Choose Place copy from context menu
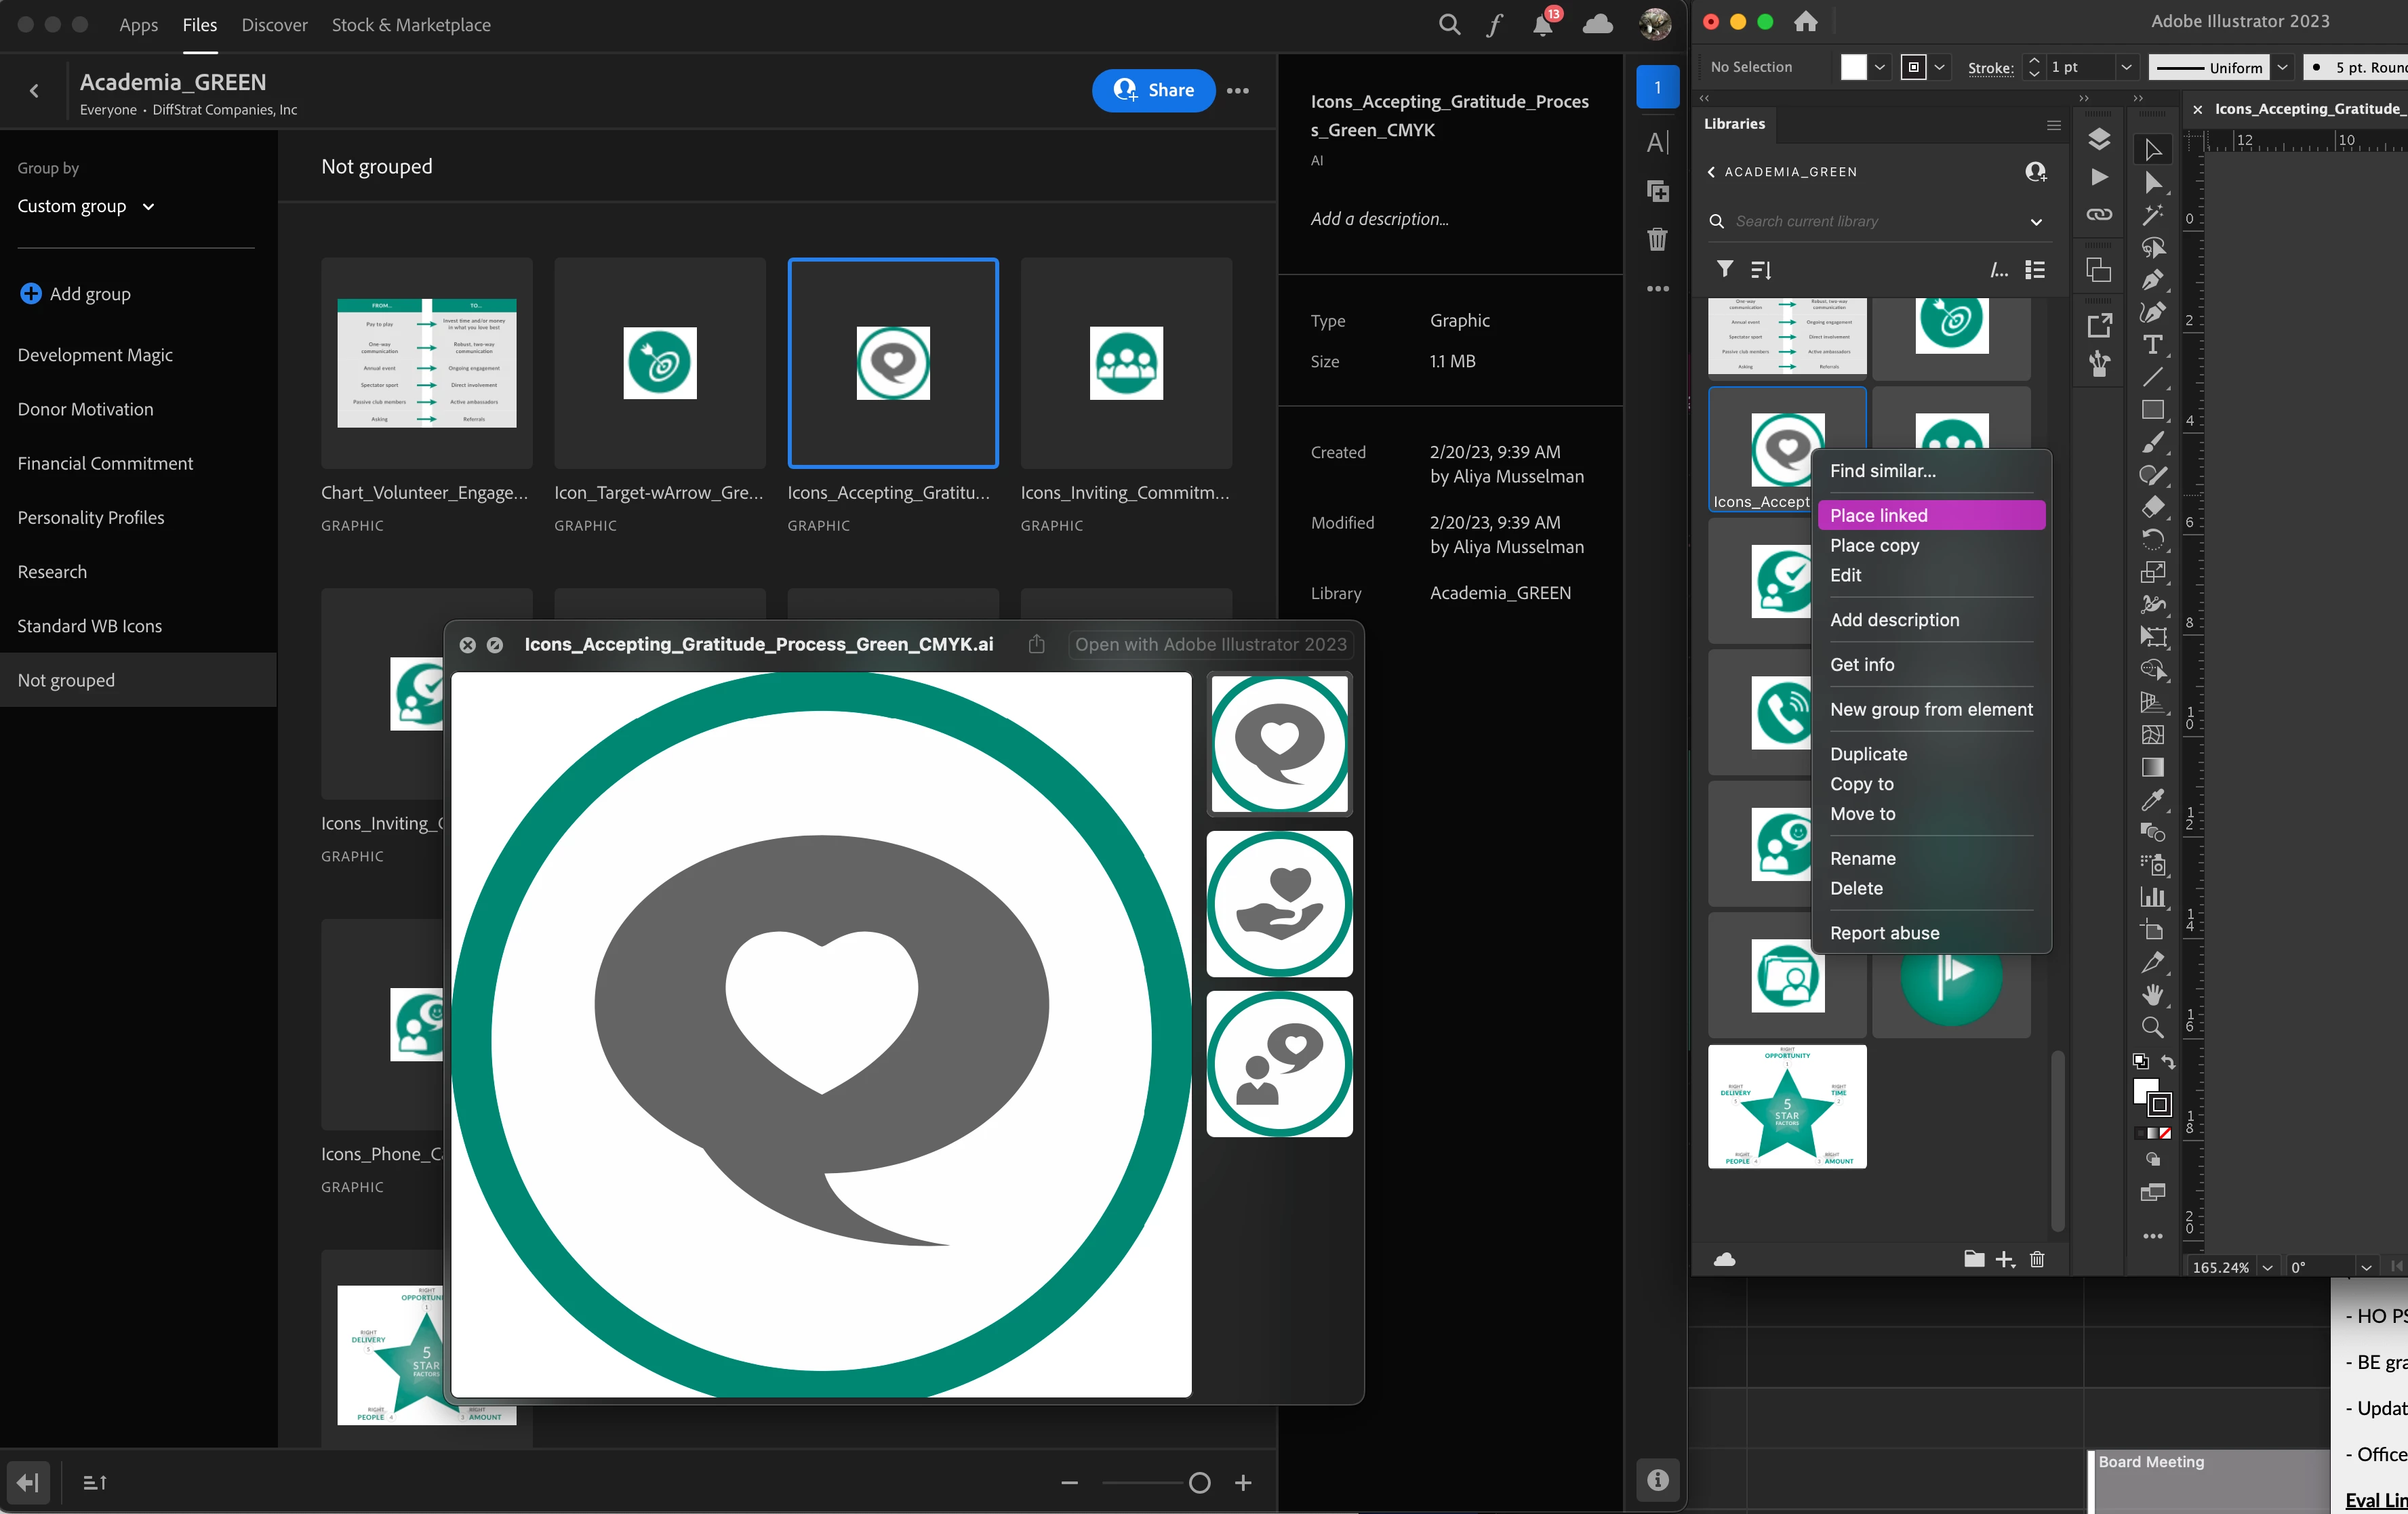The height and width of the screenshot is (1514, 2408). (1874, 545)
